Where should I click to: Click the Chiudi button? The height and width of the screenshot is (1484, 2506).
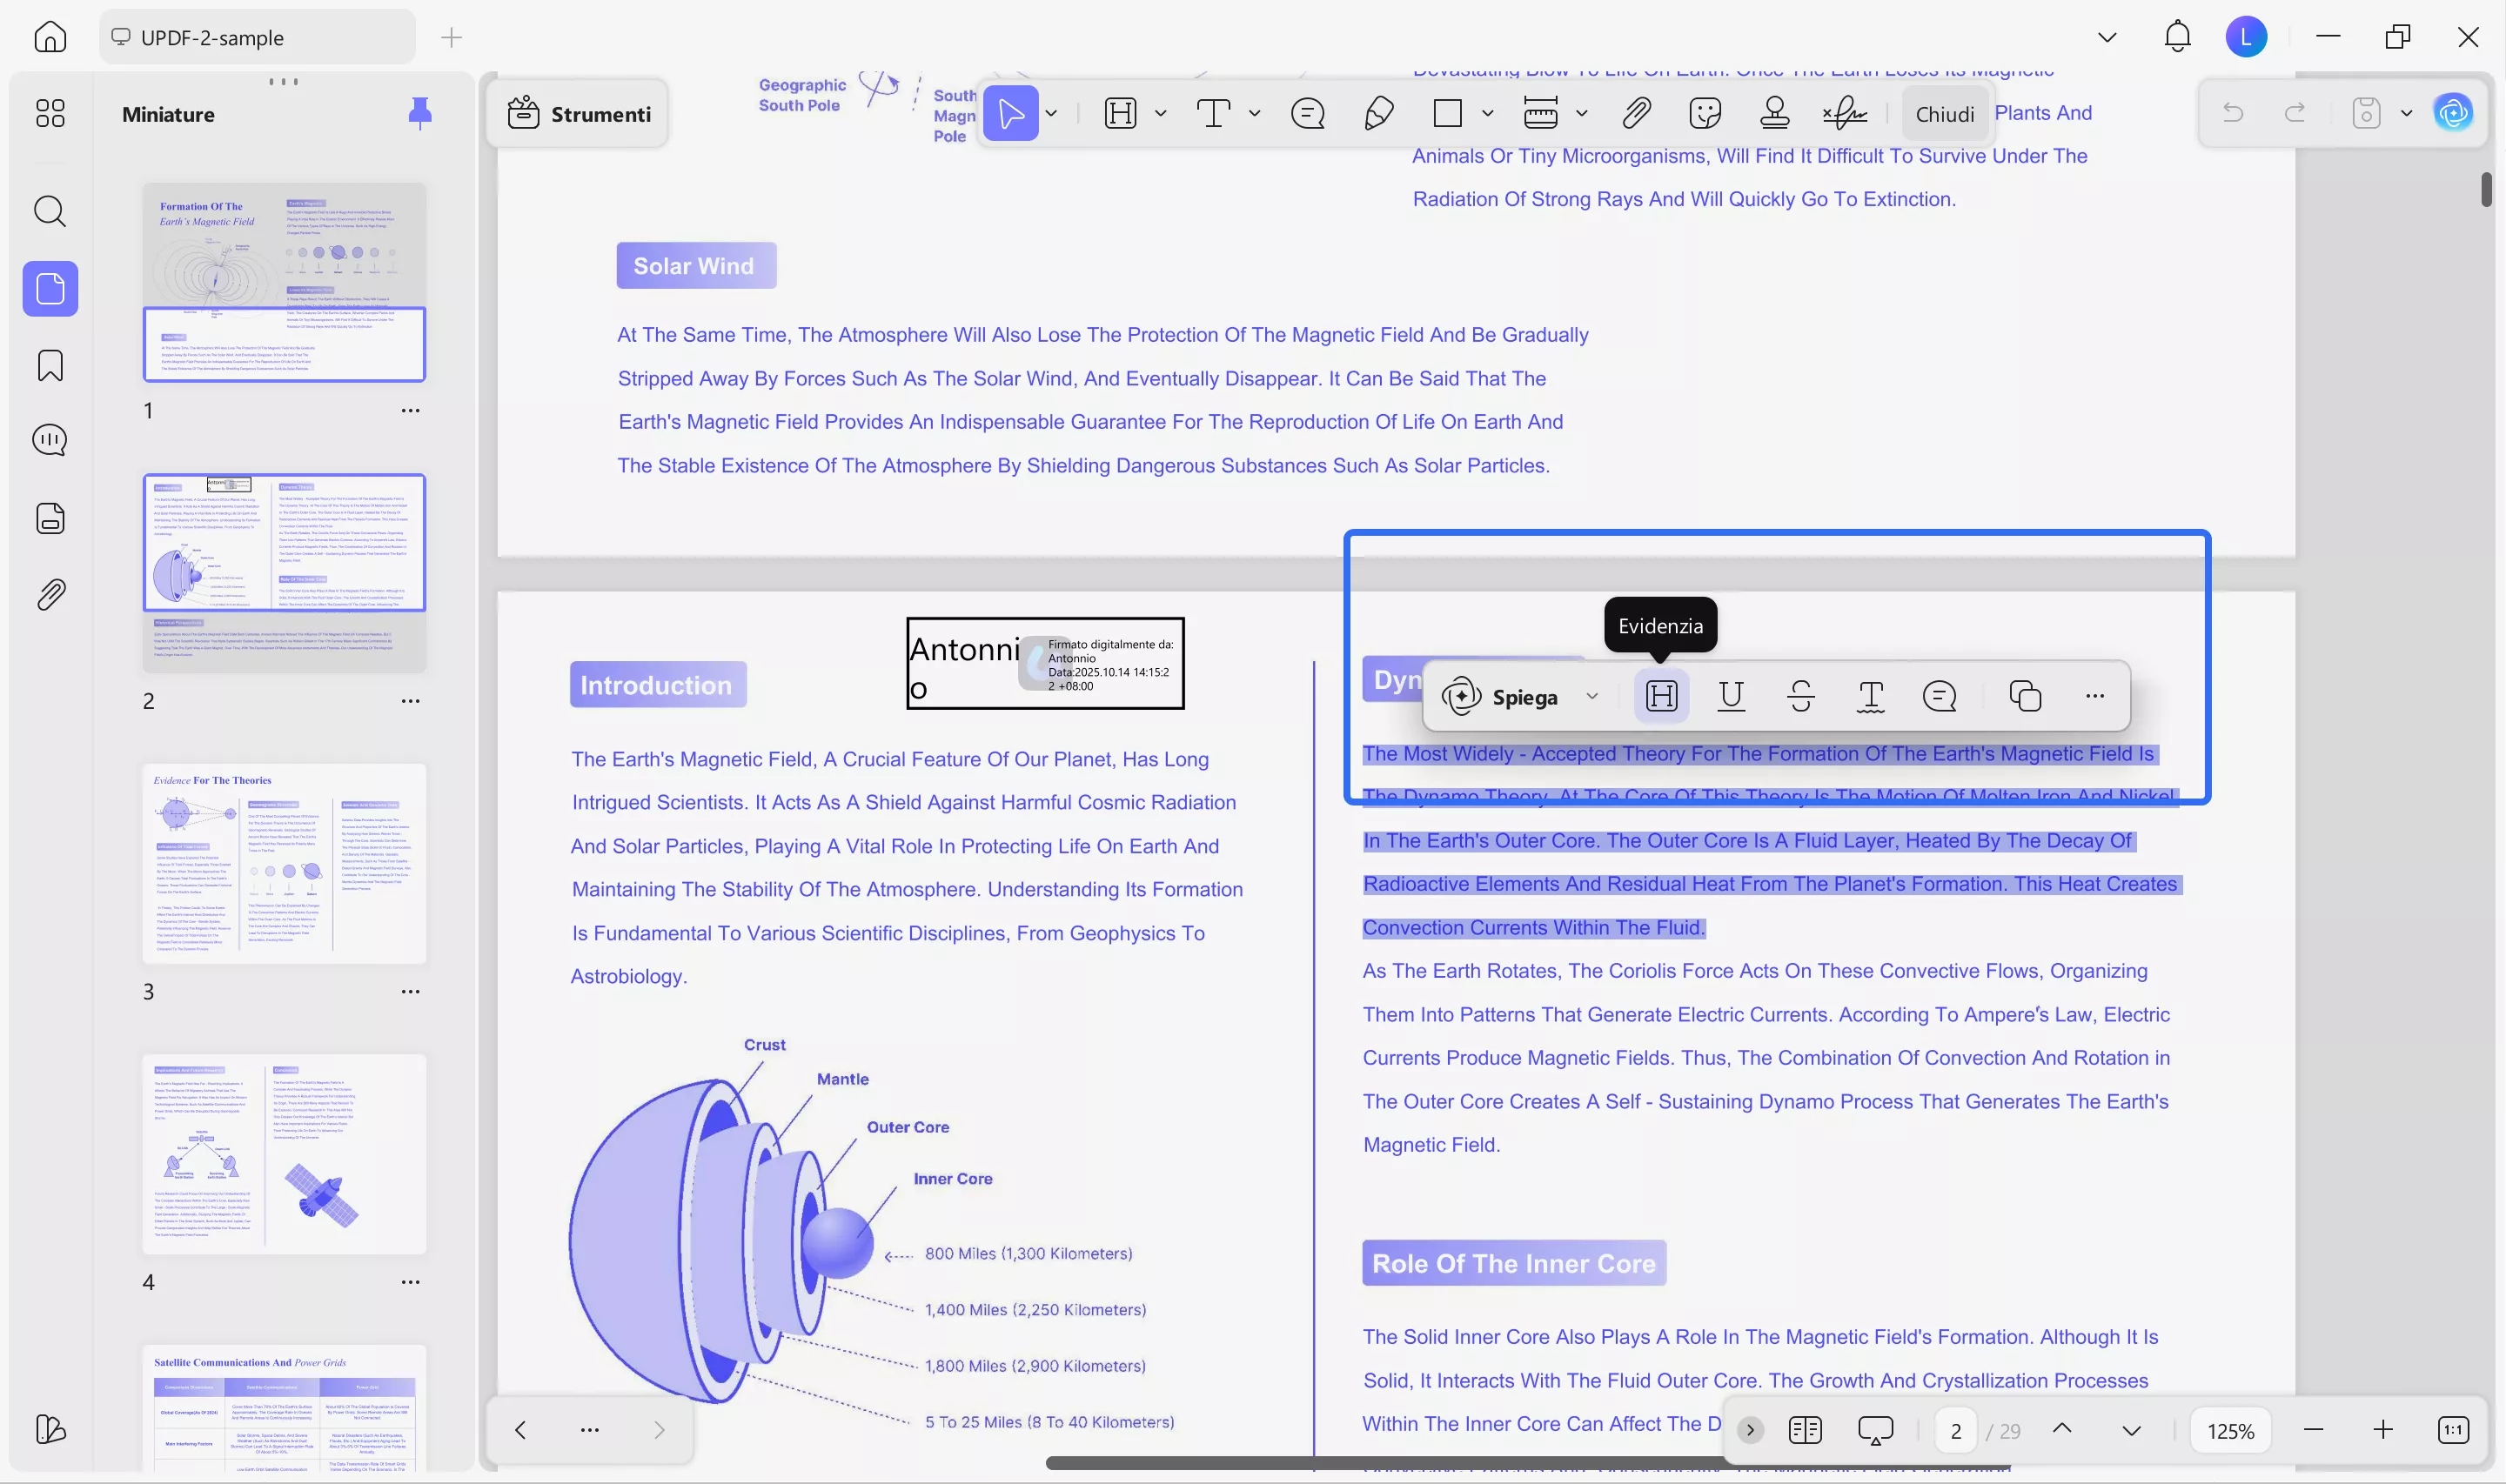(x=1944, y=113)
